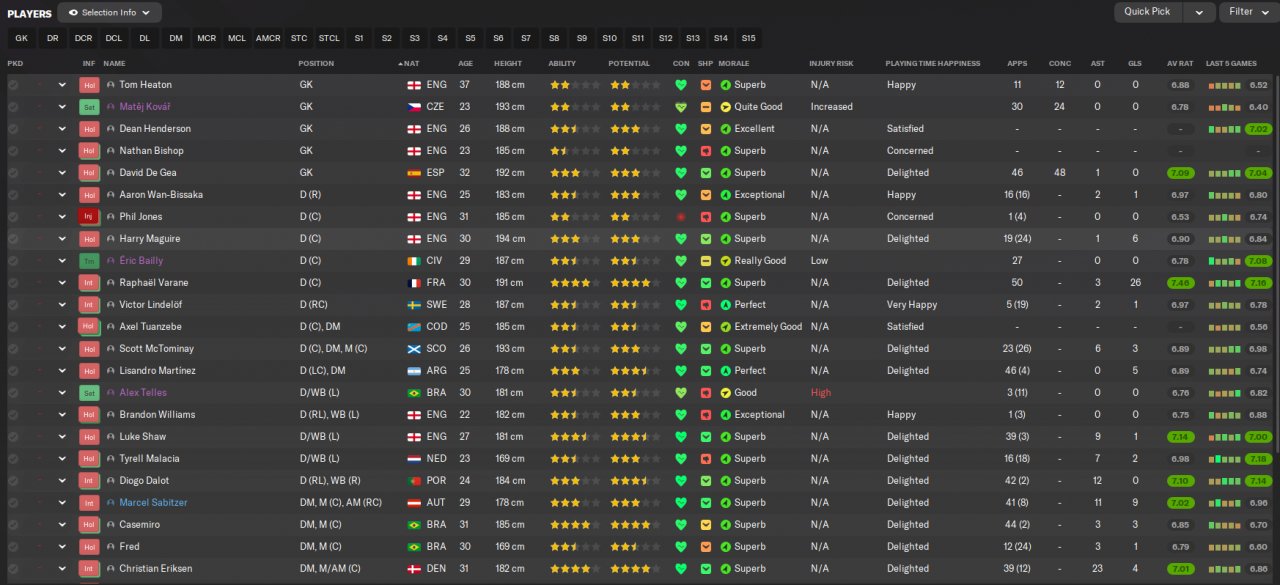Click Raphaël Varane's last 5 games form bars
Screen dimensions: 1280x585
point(1224,283)
